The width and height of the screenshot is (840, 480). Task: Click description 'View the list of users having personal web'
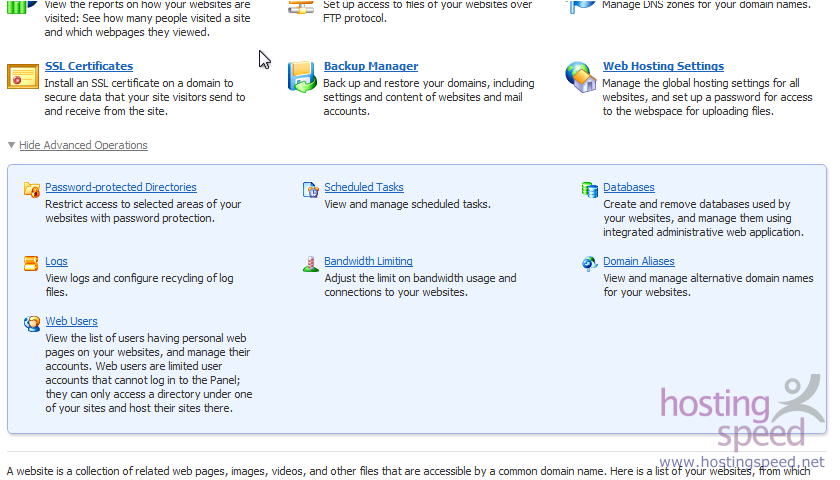(x=148, y=373)
